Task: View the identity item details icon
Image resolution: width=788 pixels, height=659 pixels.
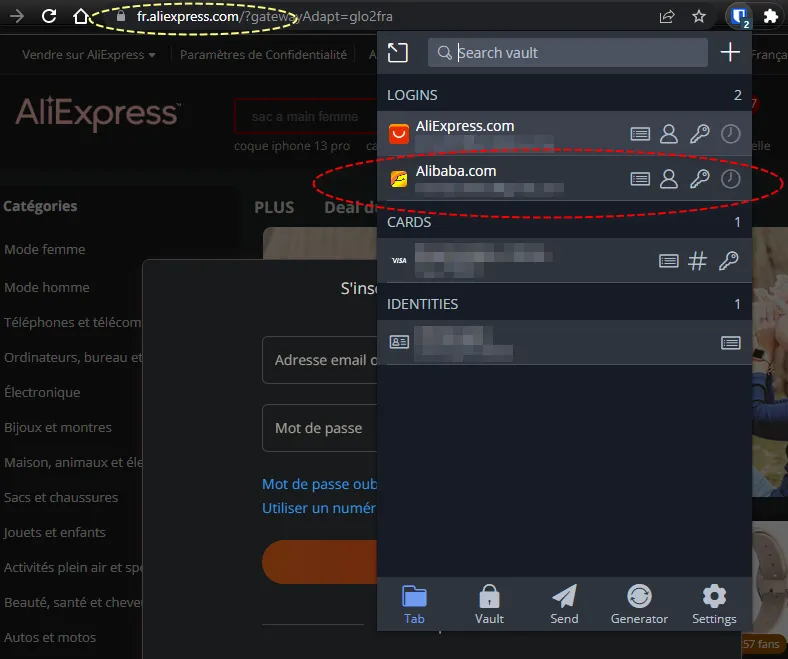Action: (730, 343)
